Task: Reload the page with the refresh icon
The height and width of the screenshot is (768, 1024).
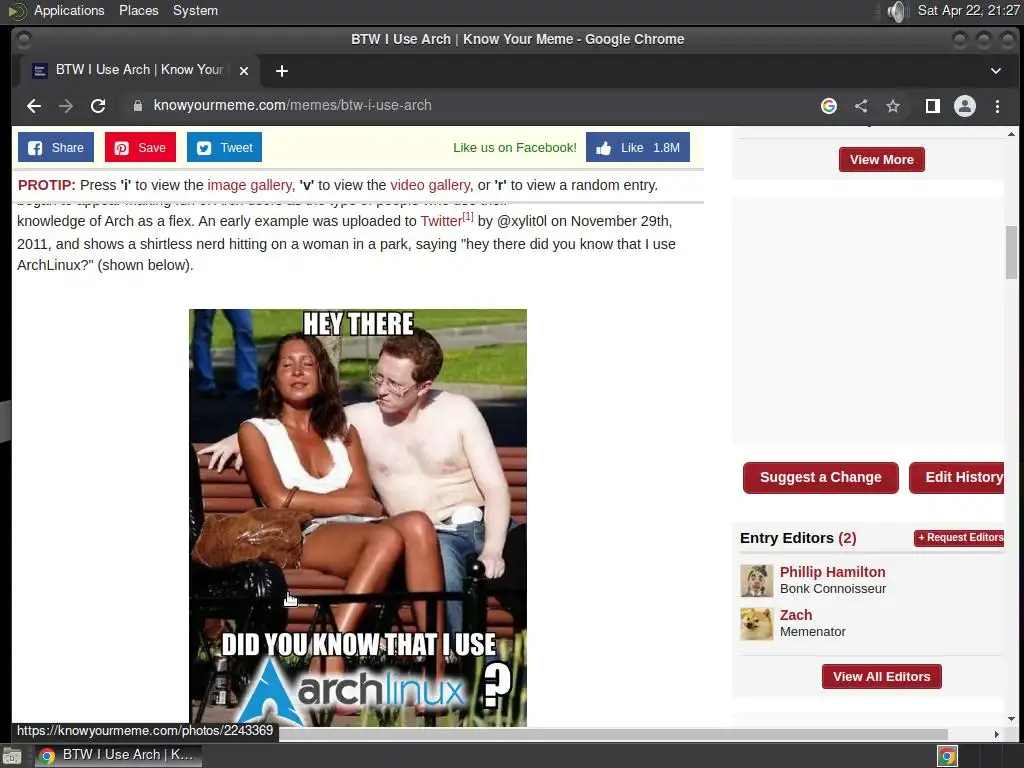Action: [98, 106]
